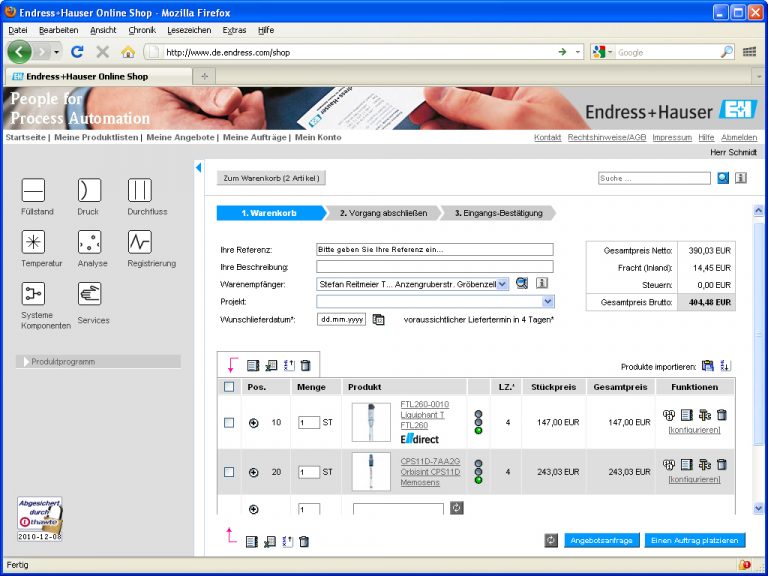Click the Services hand icon
This screenshot has width=768, height=576.
[x=89, y=294]
